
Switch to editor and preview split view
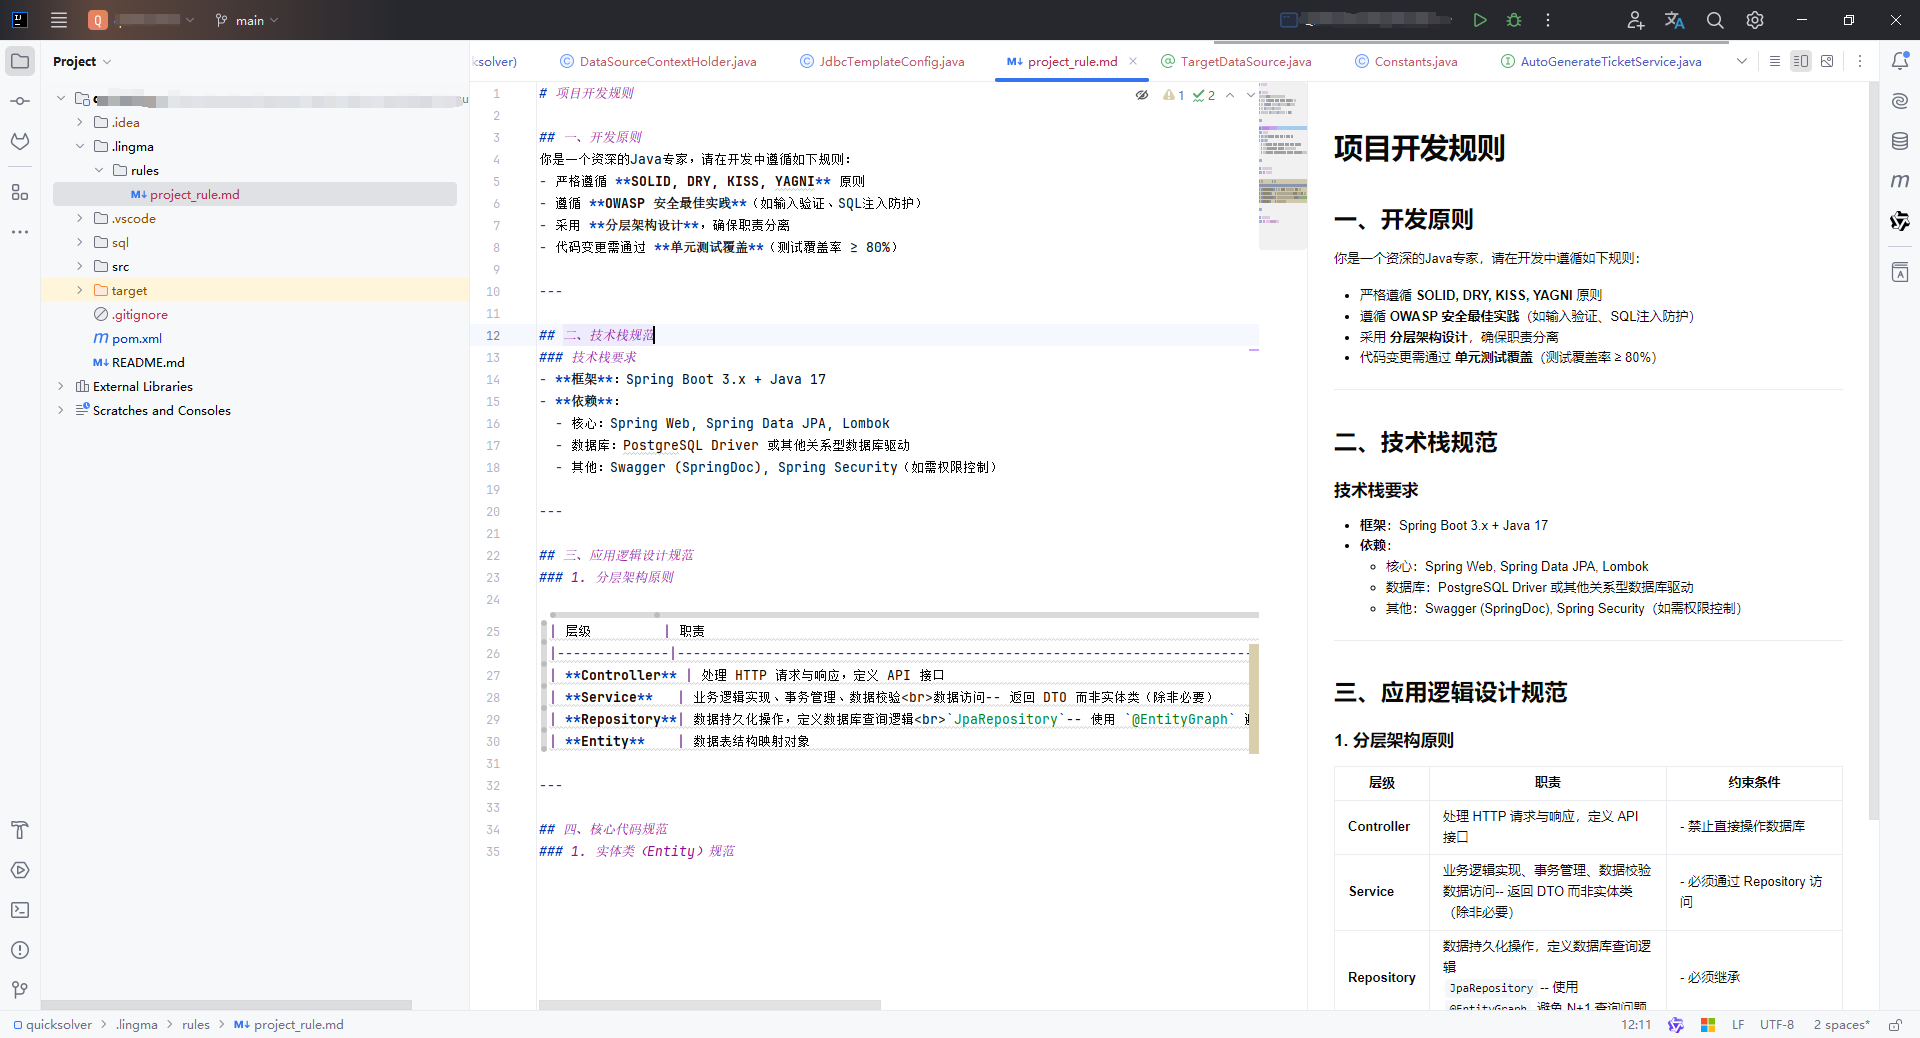pos(1801,61)
